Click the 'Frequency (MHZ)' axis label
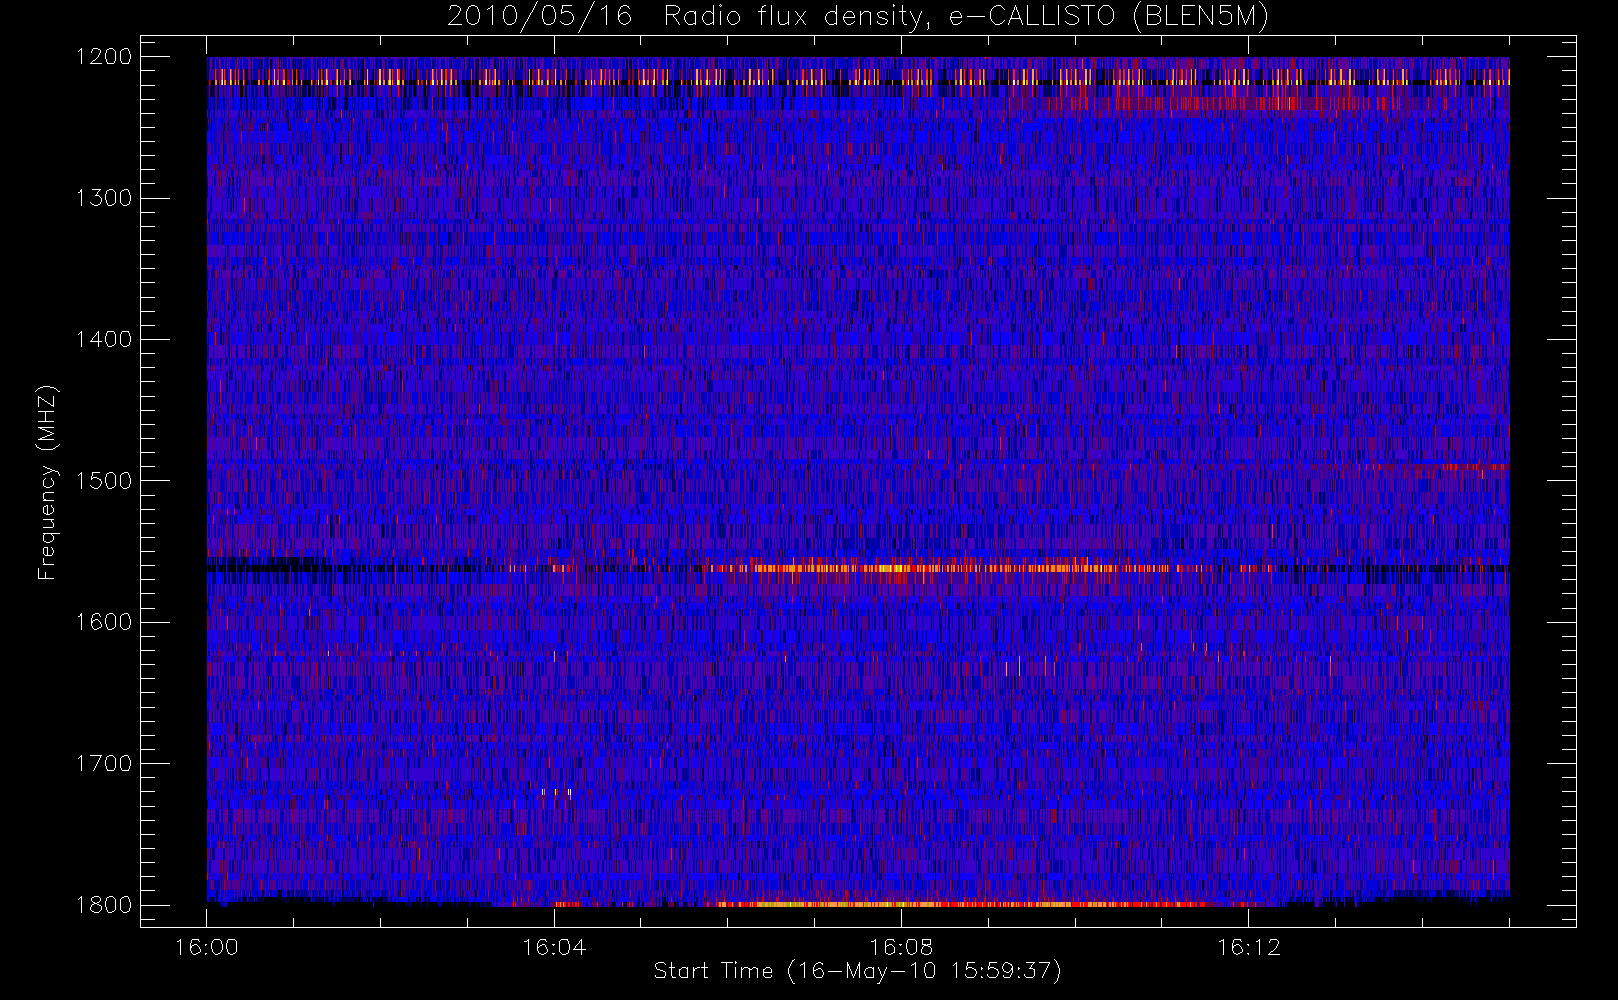Viewport: 1618px width, 1000px height. (x=47, y=482)
